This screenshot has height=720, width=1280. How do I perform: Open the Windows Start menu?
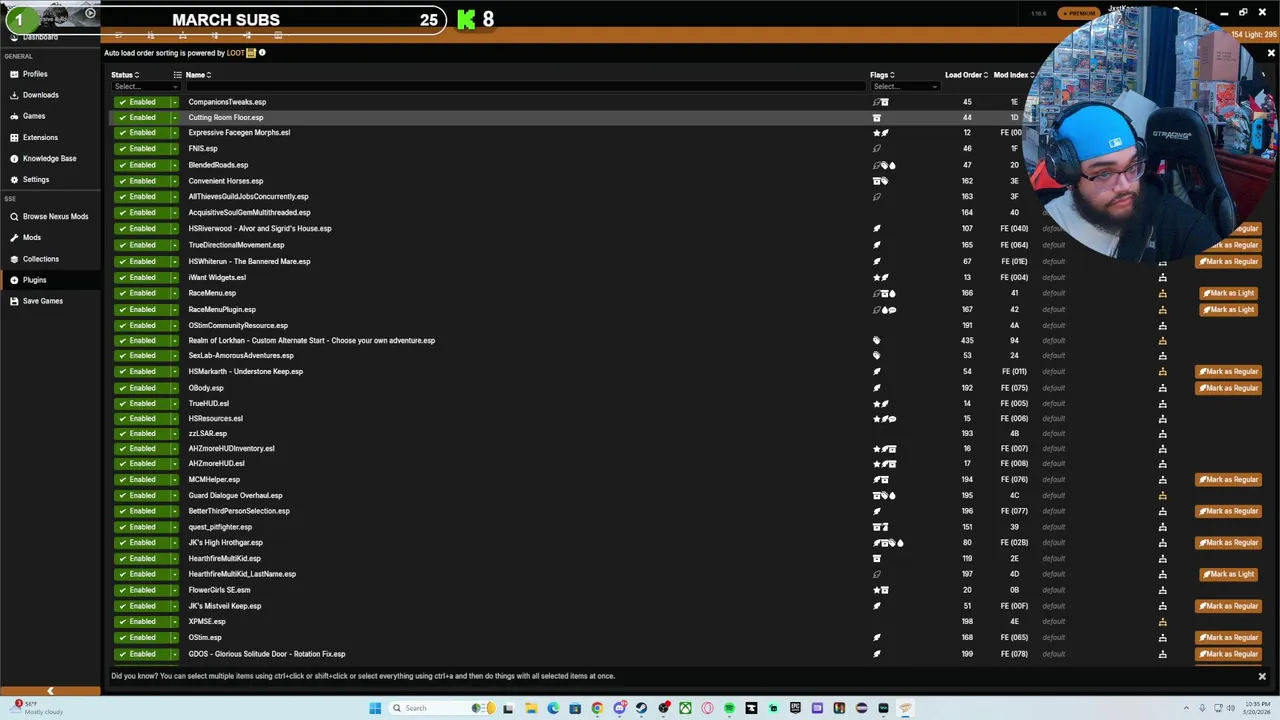(x=375, y=708)
